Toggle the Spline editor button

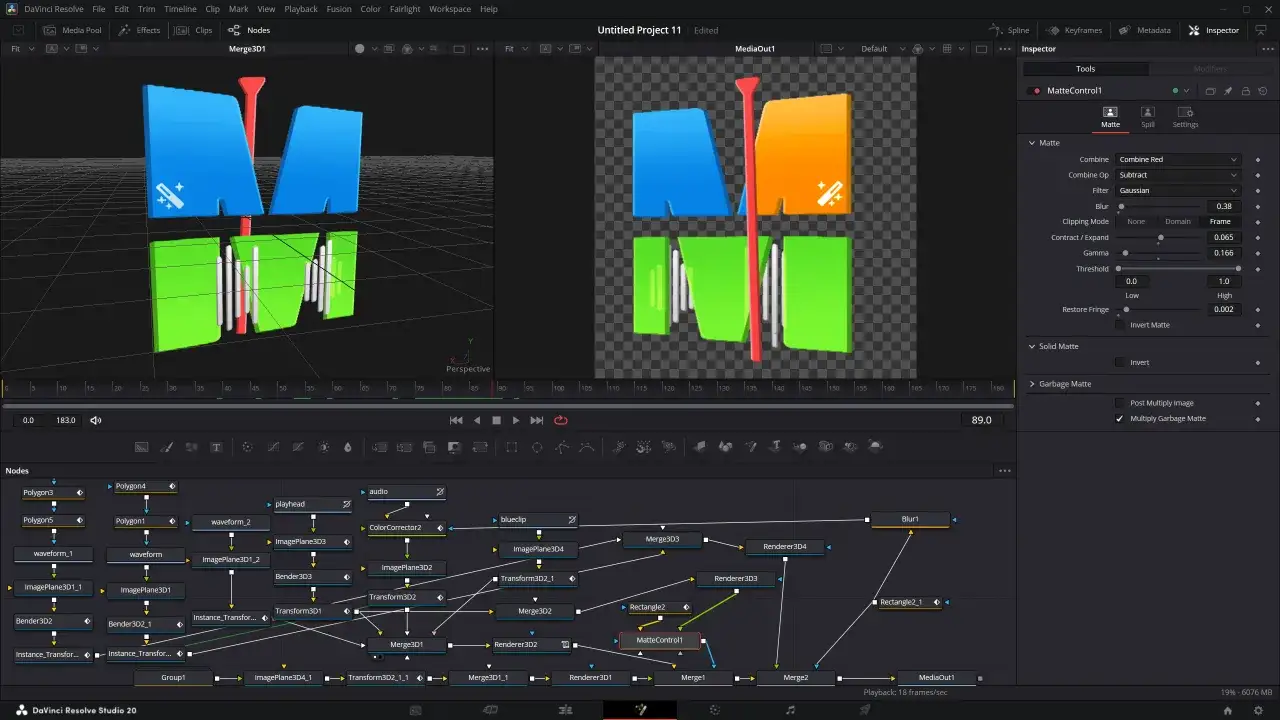pos(1010,30)
